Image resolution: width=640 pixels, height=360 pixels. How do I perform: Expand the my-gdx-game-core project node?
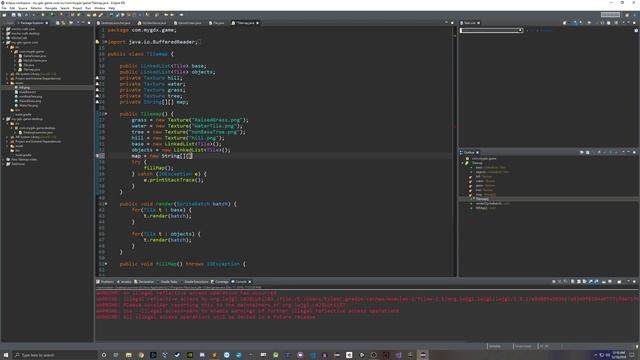pyautogui.click(x=4, y=42)
